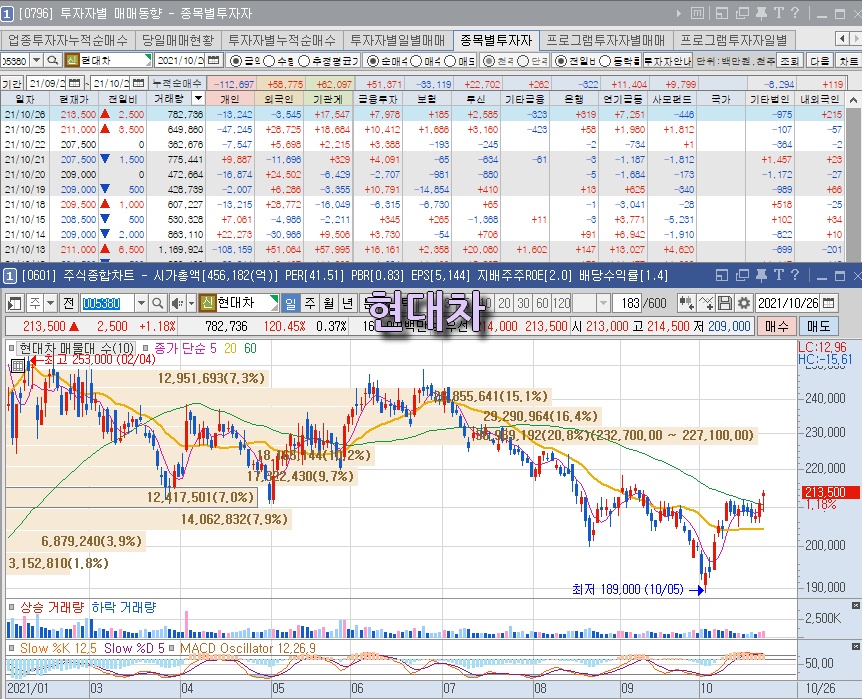Click the search magnifier in chart window toolbar

tap(157, 303)
